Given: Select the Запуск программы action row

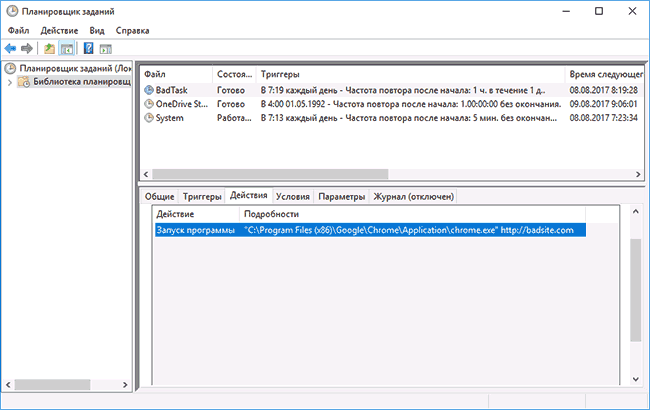Looking at the screenshot, I should point(196,230).
